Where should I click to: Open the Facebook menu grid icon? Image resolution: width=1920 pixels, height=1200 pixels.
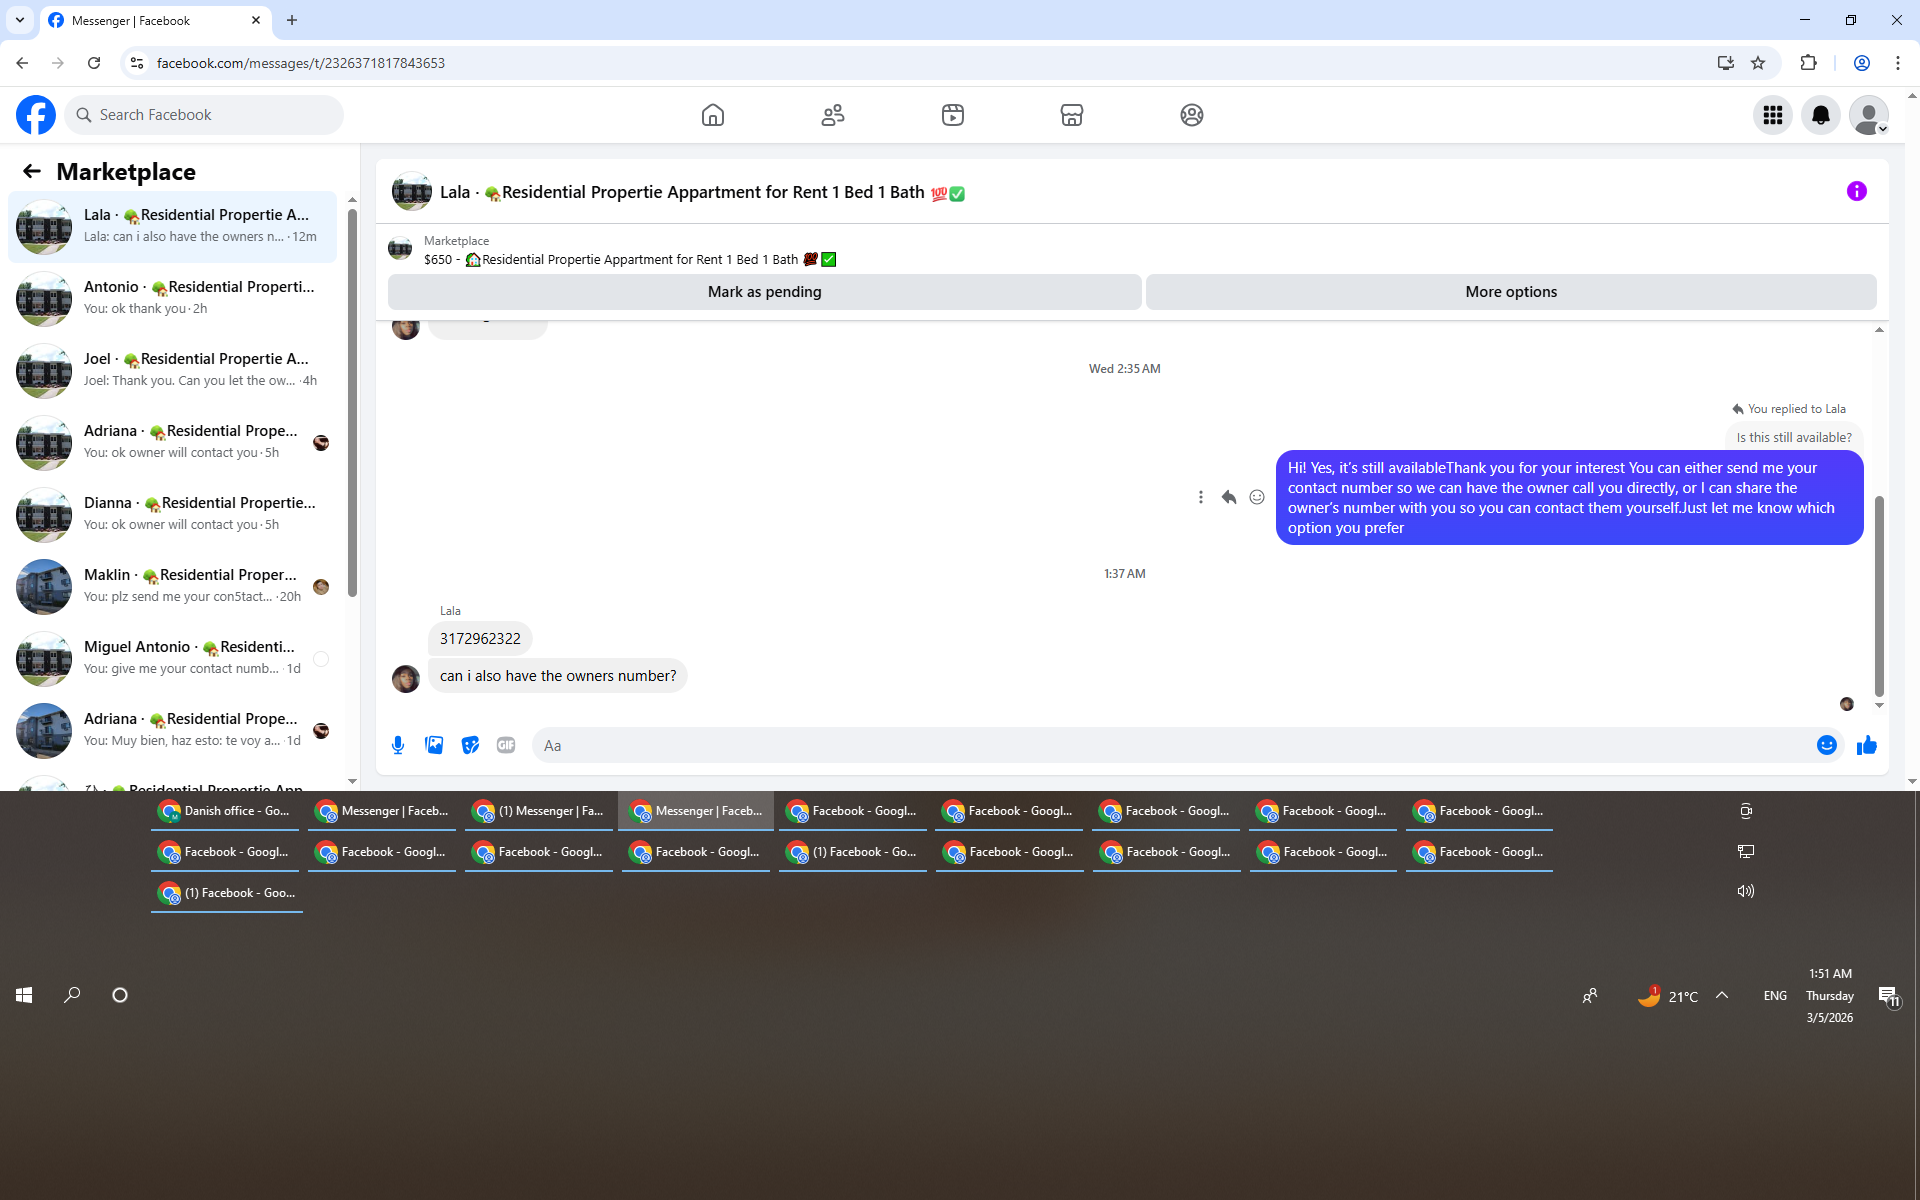[1773, 115]
